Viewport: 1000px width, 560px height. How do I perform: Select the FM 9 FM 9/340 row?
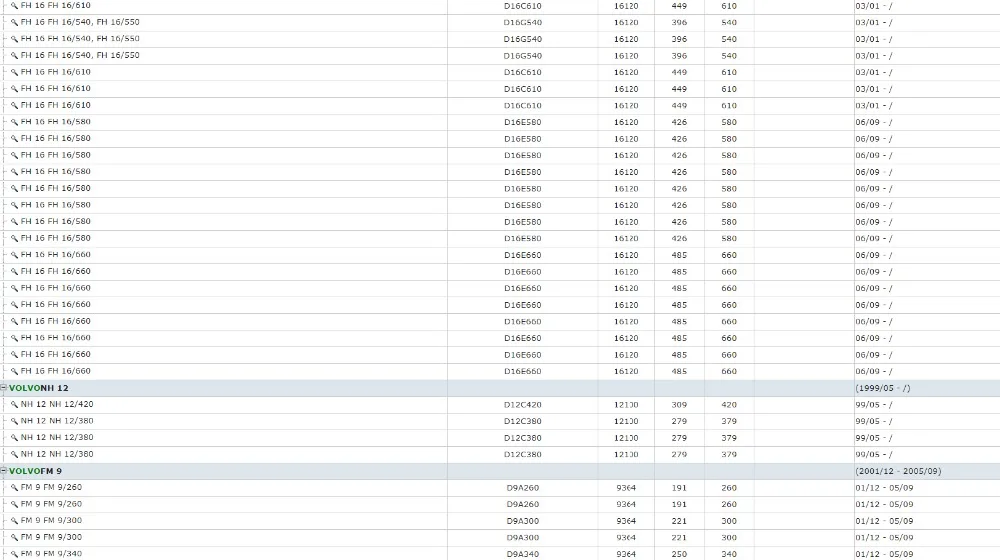click(500, 554)
